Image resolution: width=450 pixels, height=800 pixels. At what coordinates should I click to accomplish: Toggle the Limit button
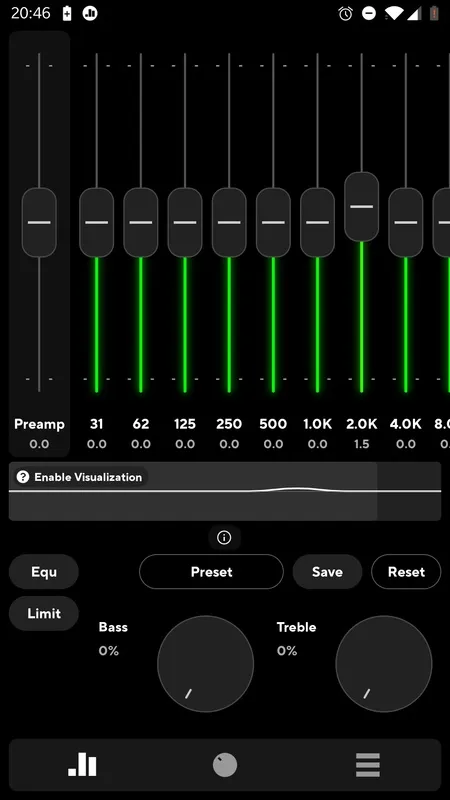44,613
